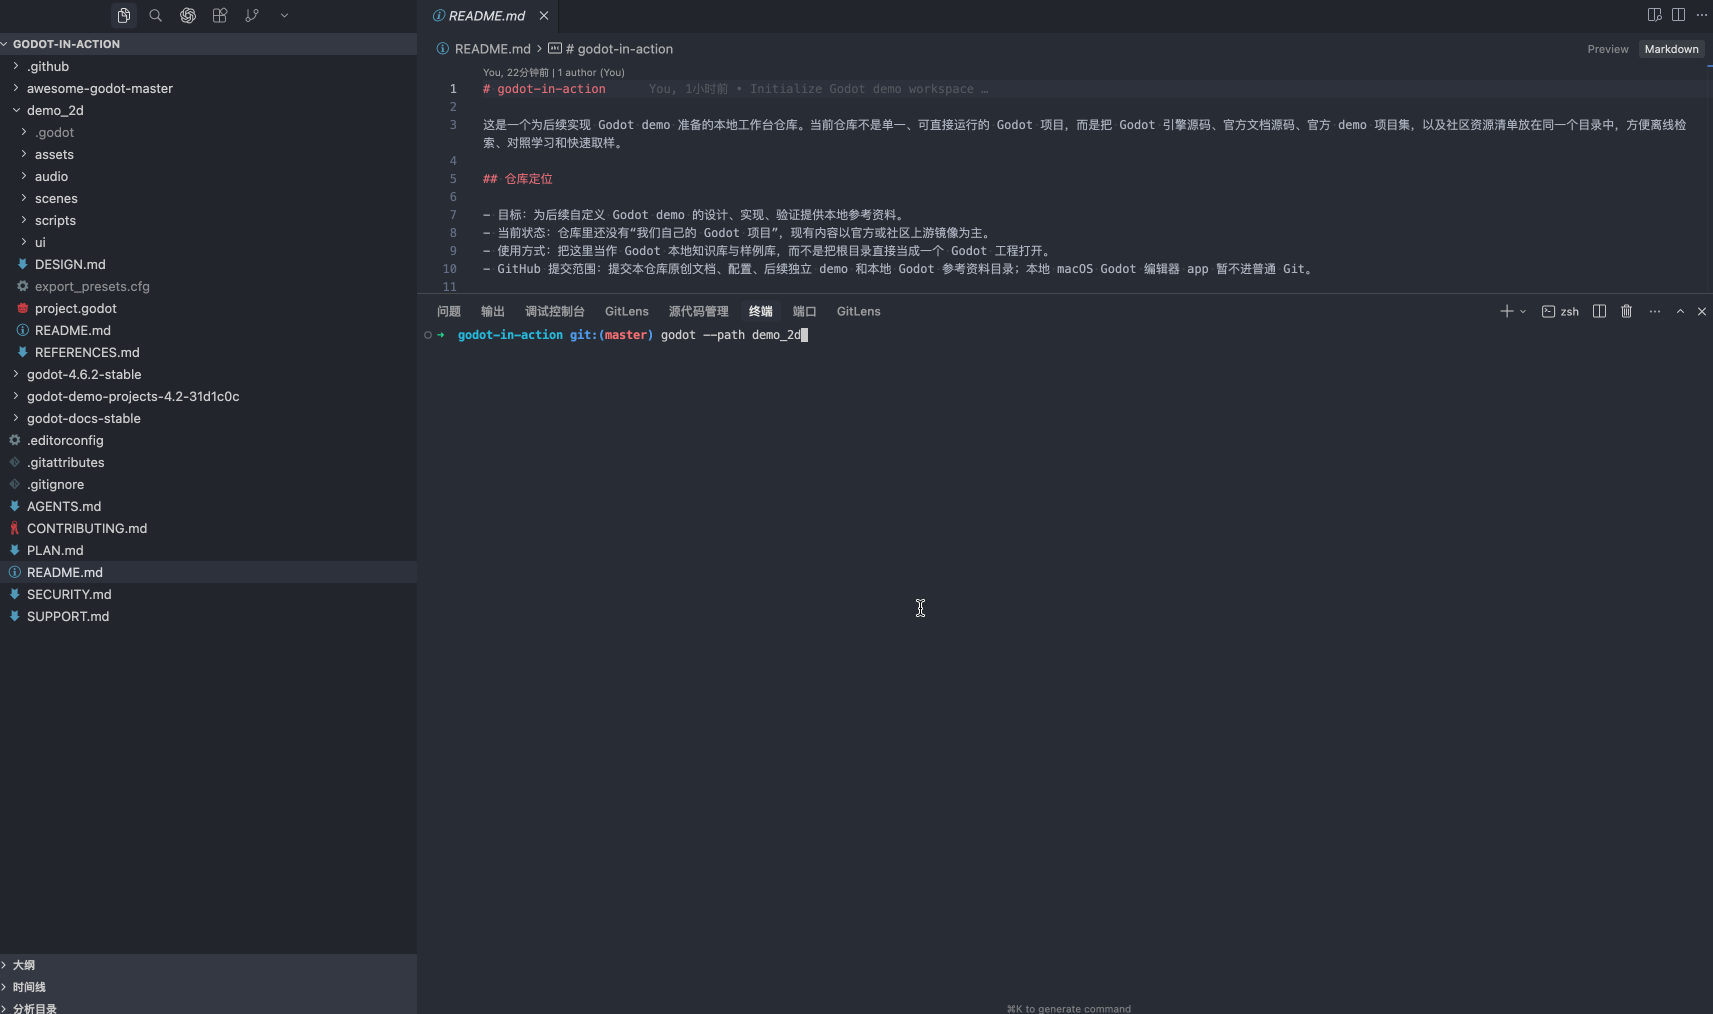Click the README.md breadcrumb in the editor
The width and height of the screenshot is (1713, 1014).
pyautogui.click(x=492, y=49)
